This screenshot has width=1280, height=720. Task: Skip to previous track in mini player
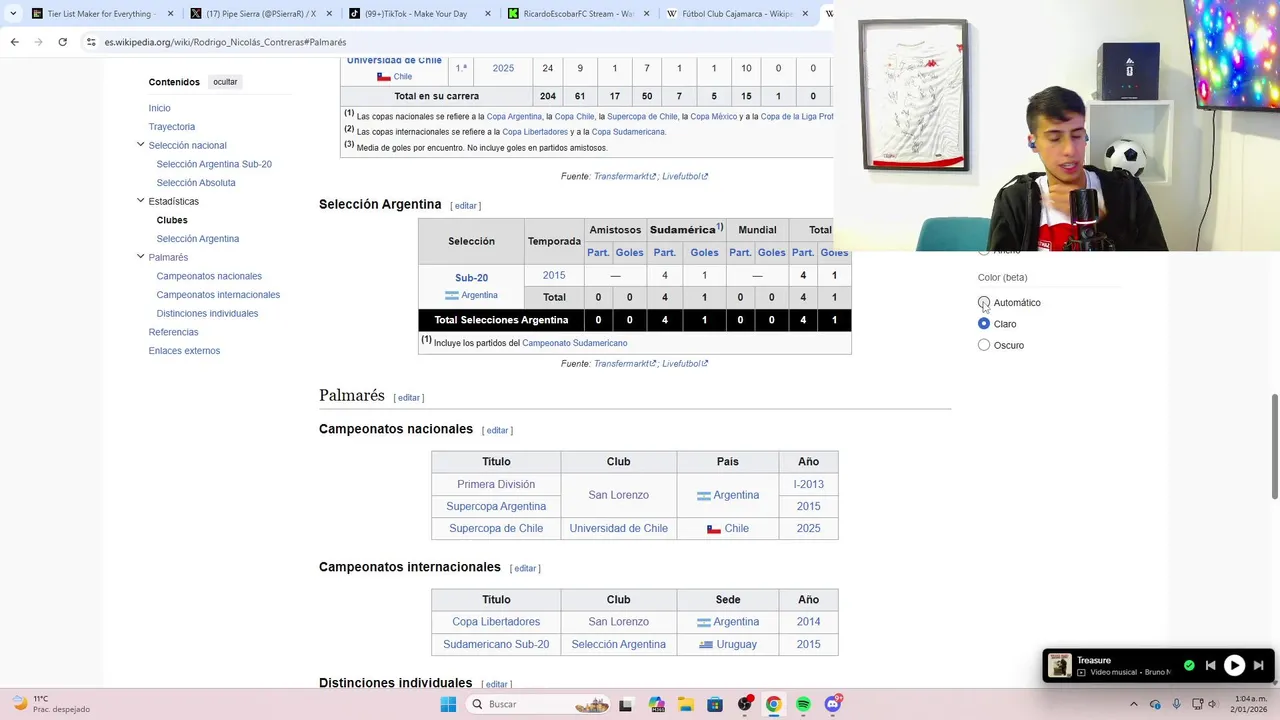click(x=1210, y=665)
